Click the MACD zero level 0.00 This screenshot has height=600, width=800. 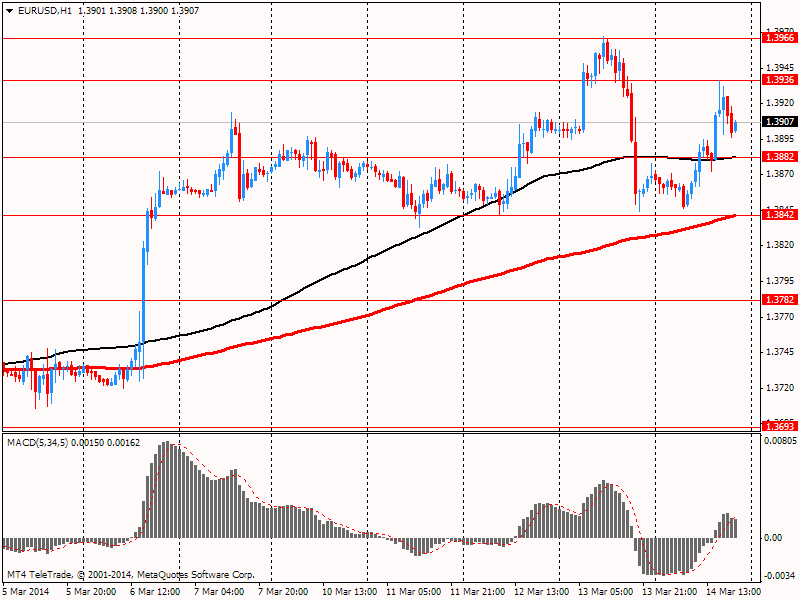pos(773,538)
